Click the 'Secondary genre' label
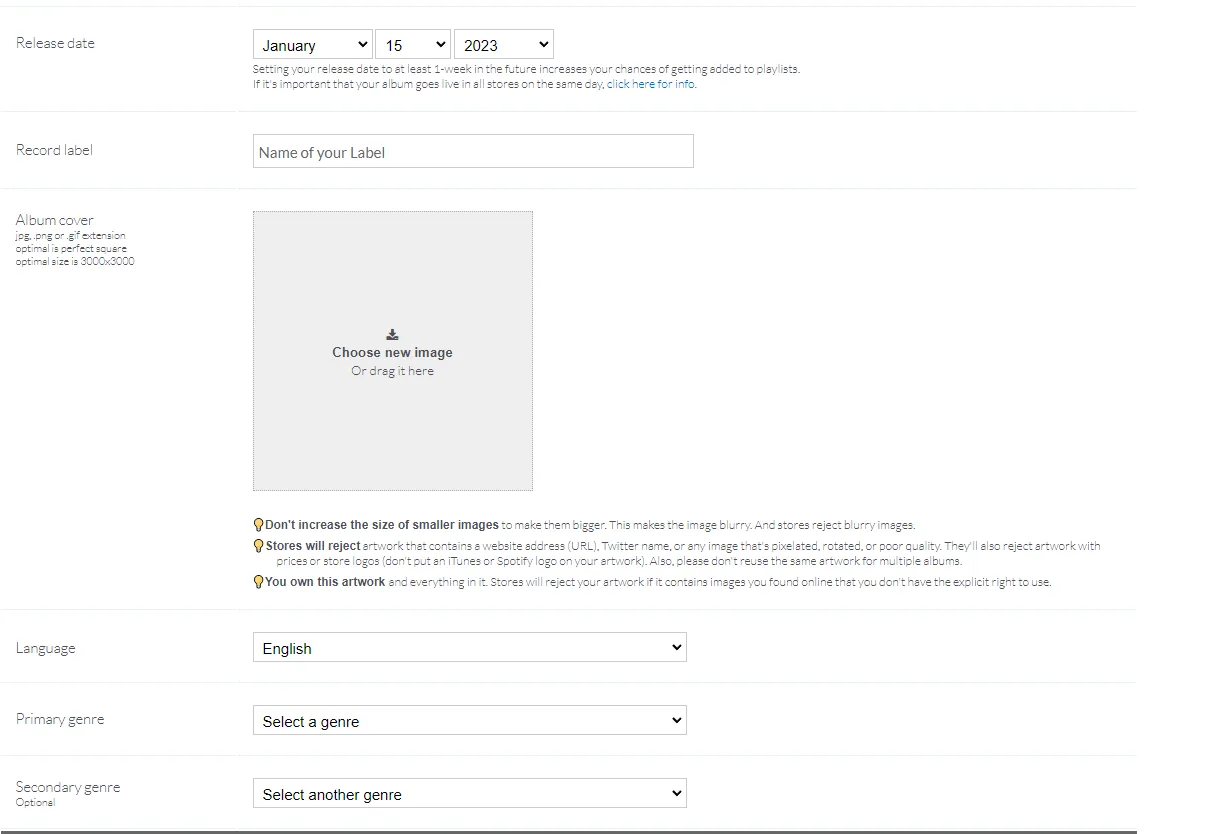This screenshot has height=834, width=1215. 68,787
